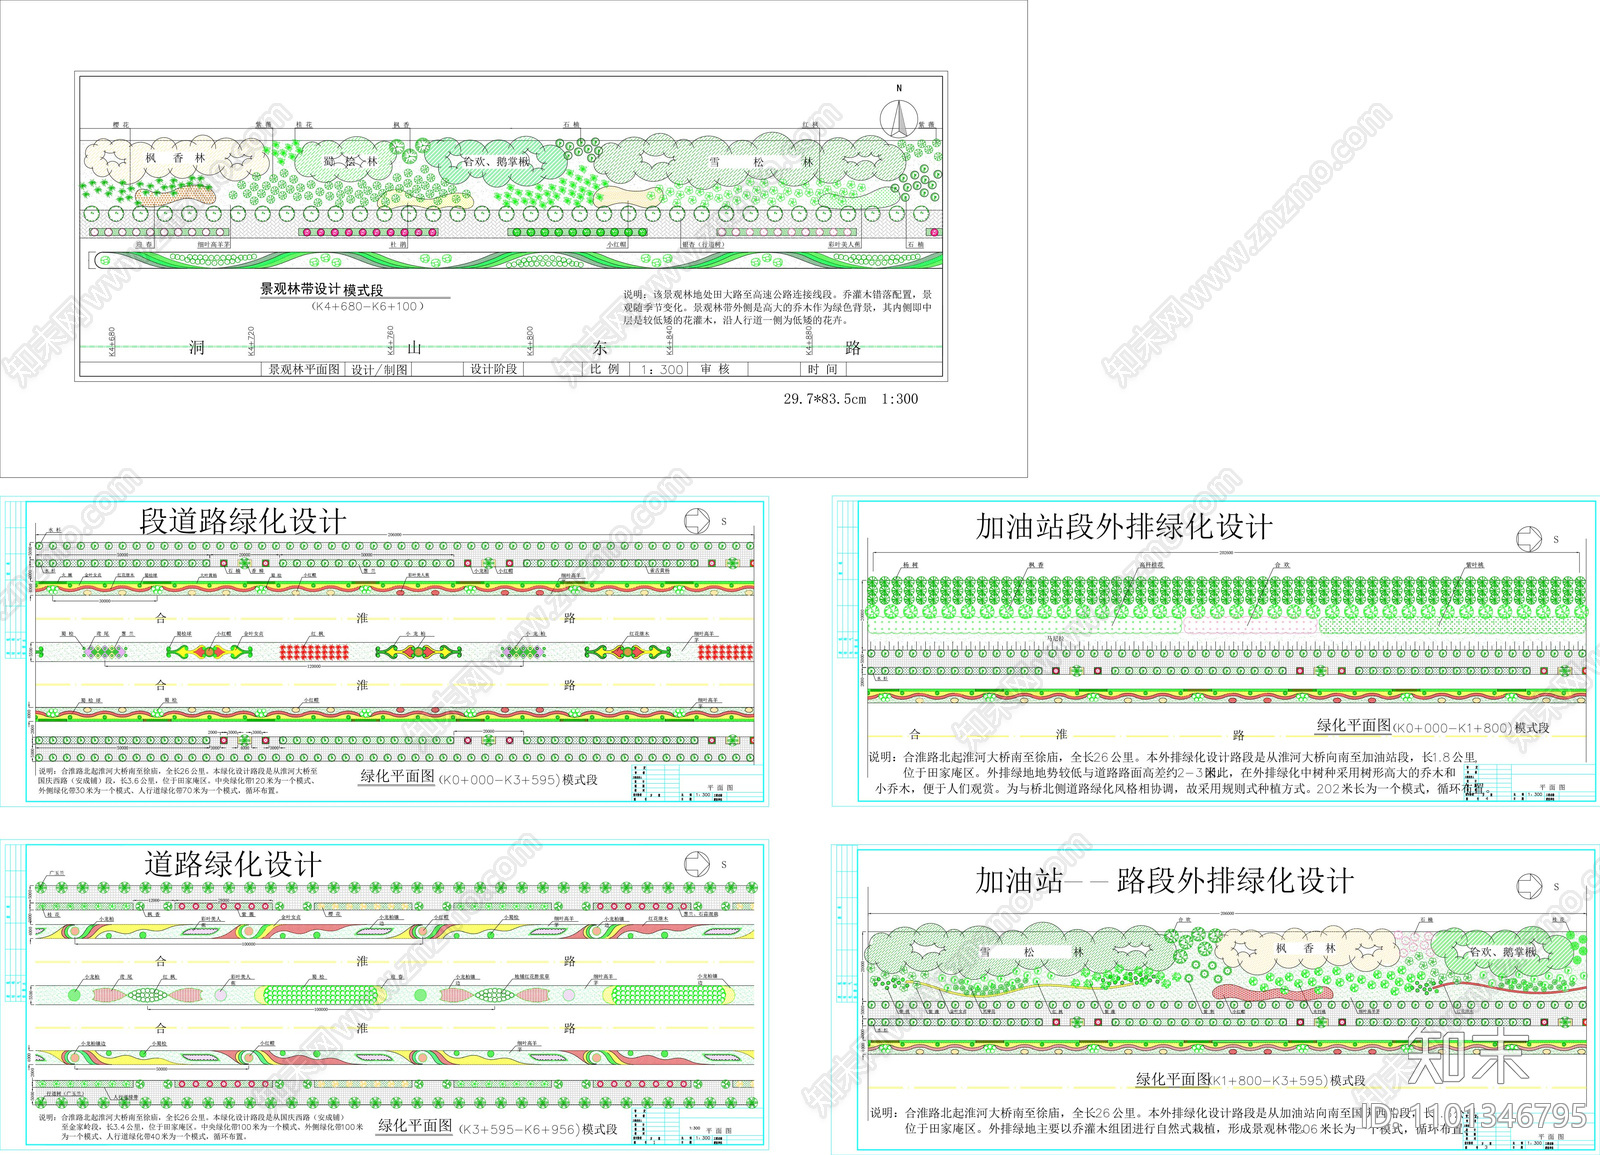Click the 绿化平面图 (K3+595–K6+956) caption

[497, 1127]
